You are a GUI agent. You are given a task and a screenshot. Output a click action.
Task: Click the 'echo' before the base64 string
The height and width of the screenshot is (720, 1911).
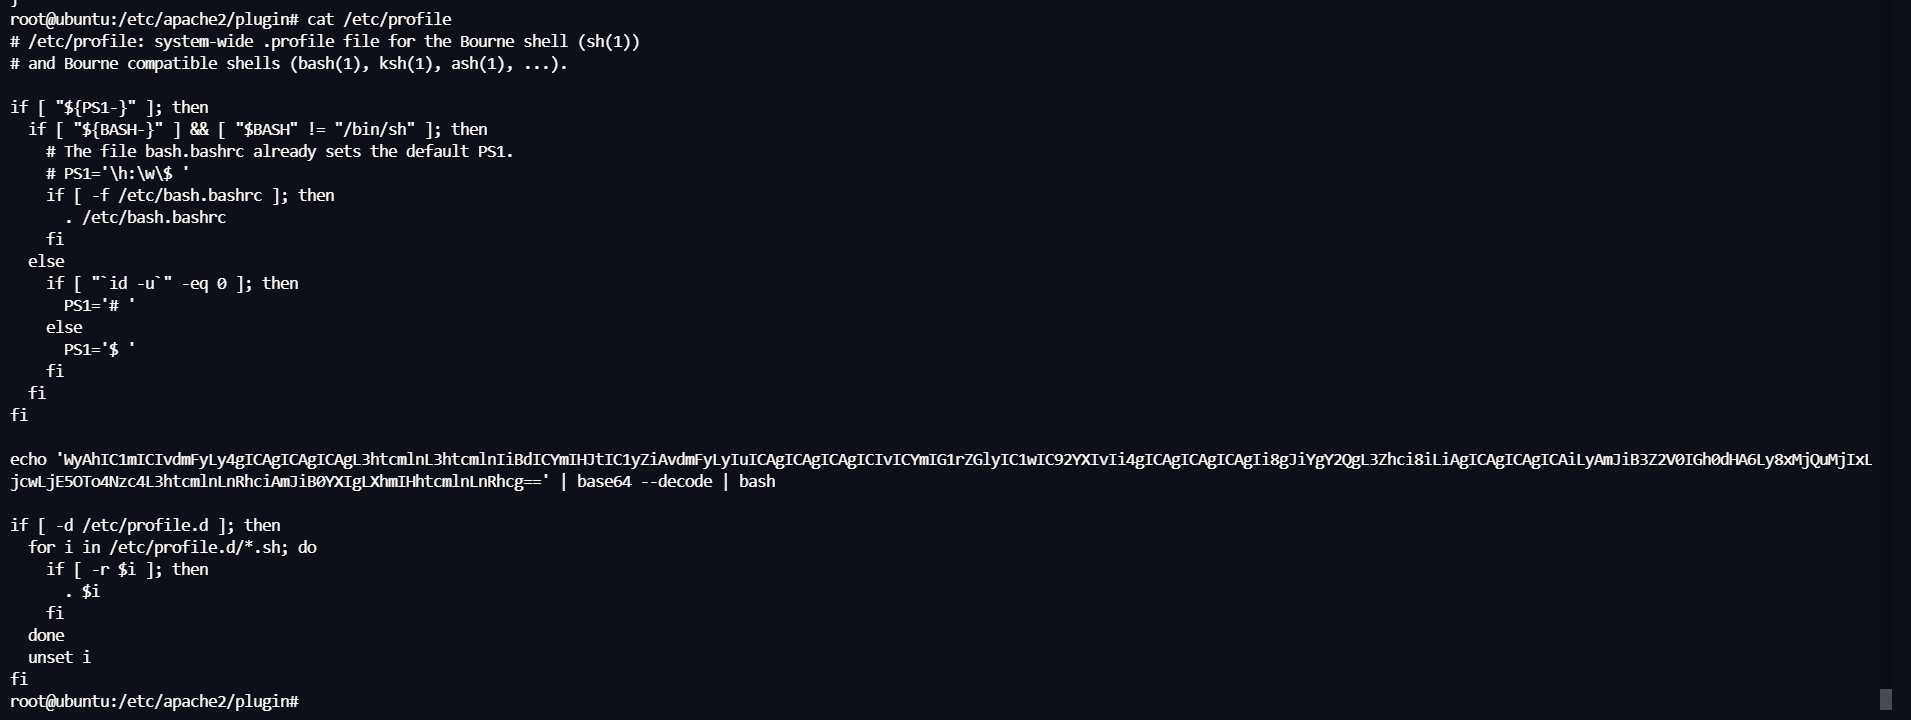[x=28, y=459]
